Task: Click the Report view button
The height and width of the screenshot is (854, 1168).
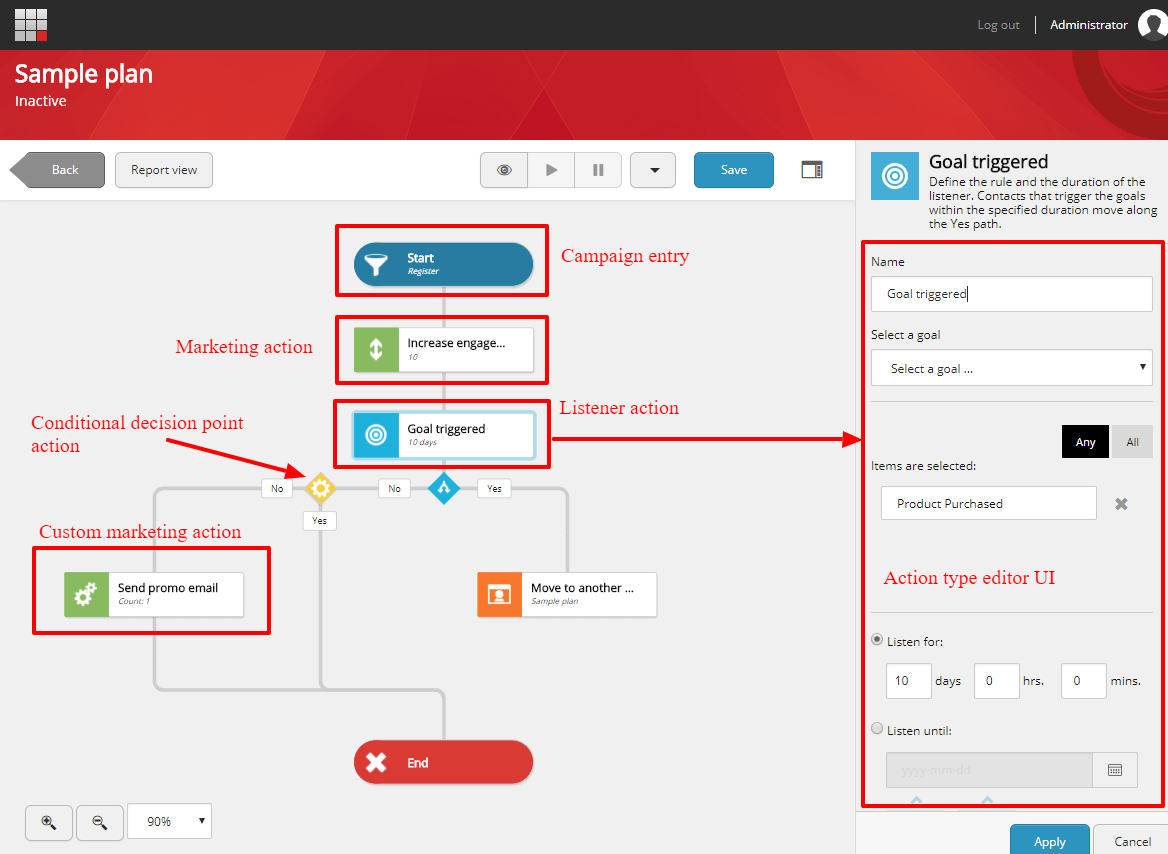Action: (x=164, y=170)
